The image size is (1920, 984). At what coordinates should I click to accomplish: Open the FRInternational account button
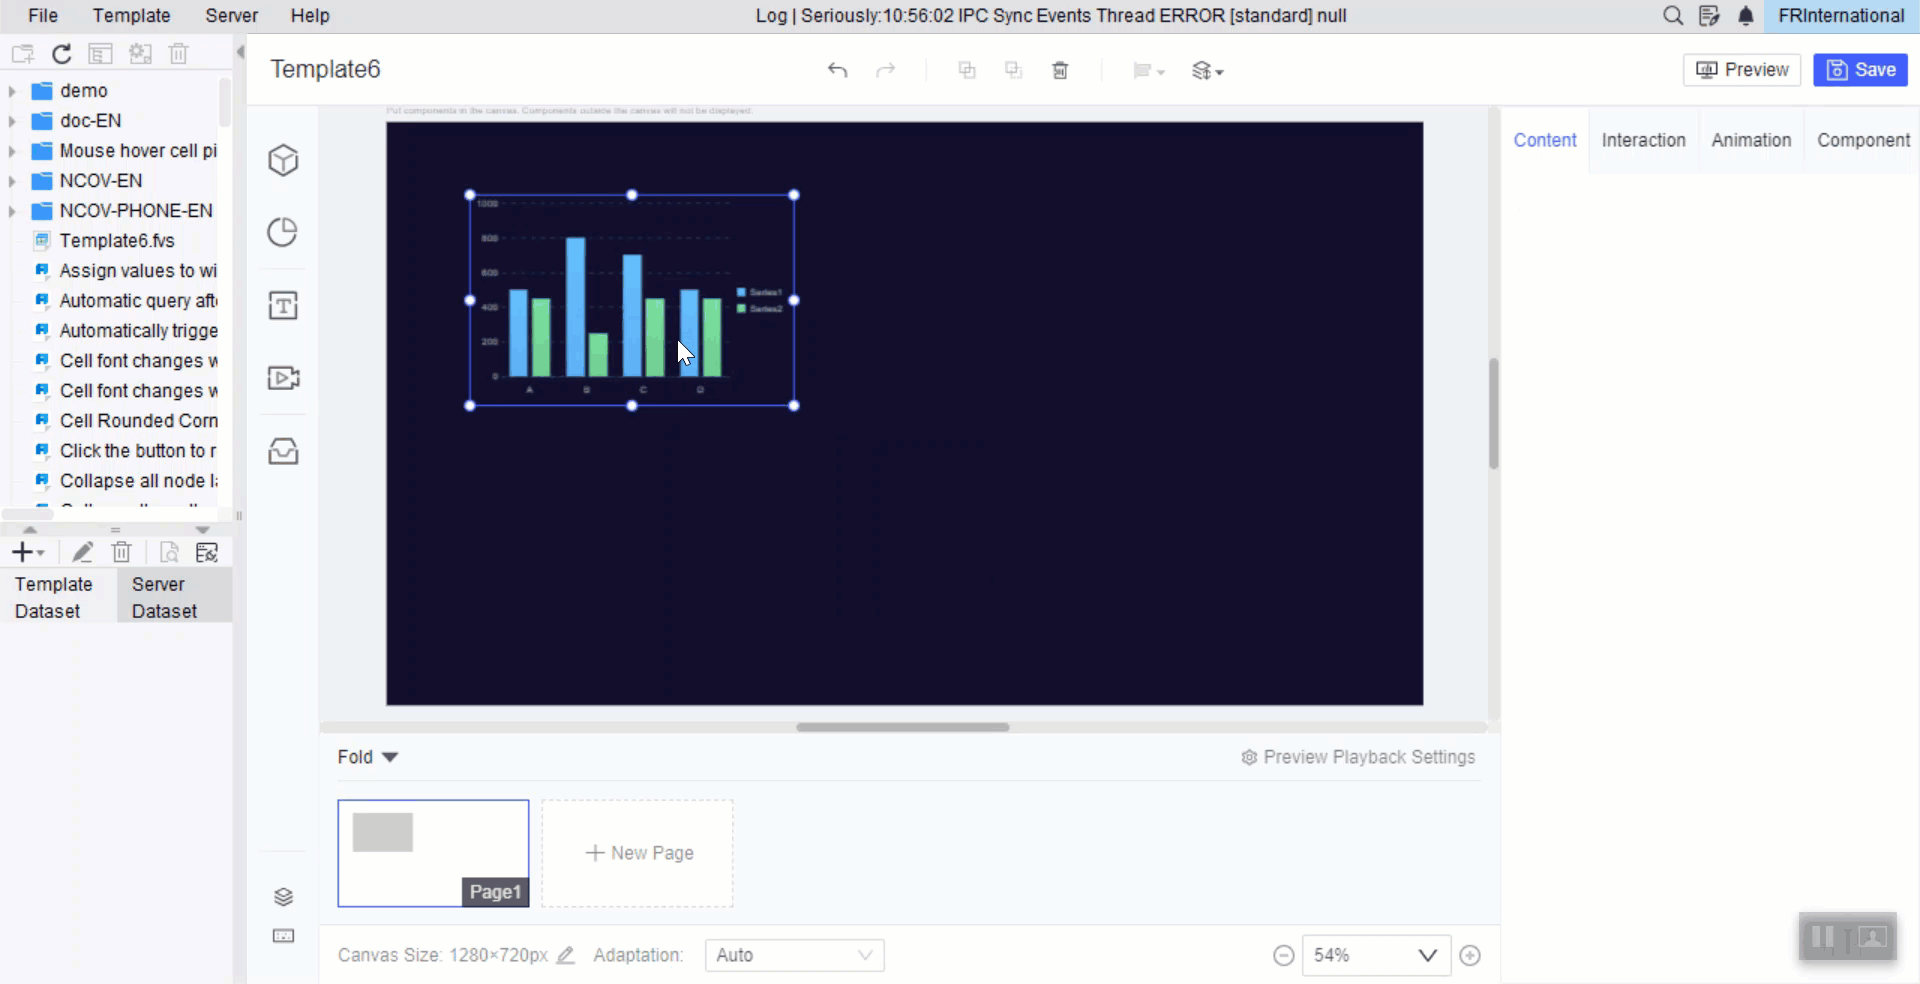[1841, 16]
